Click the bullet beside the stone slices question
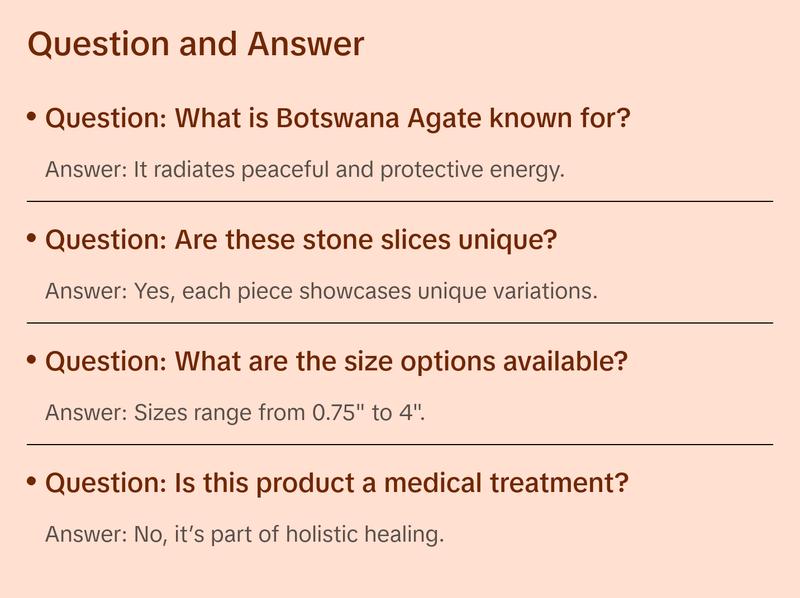Screen dimensions: 800x598 coord(32,239)
